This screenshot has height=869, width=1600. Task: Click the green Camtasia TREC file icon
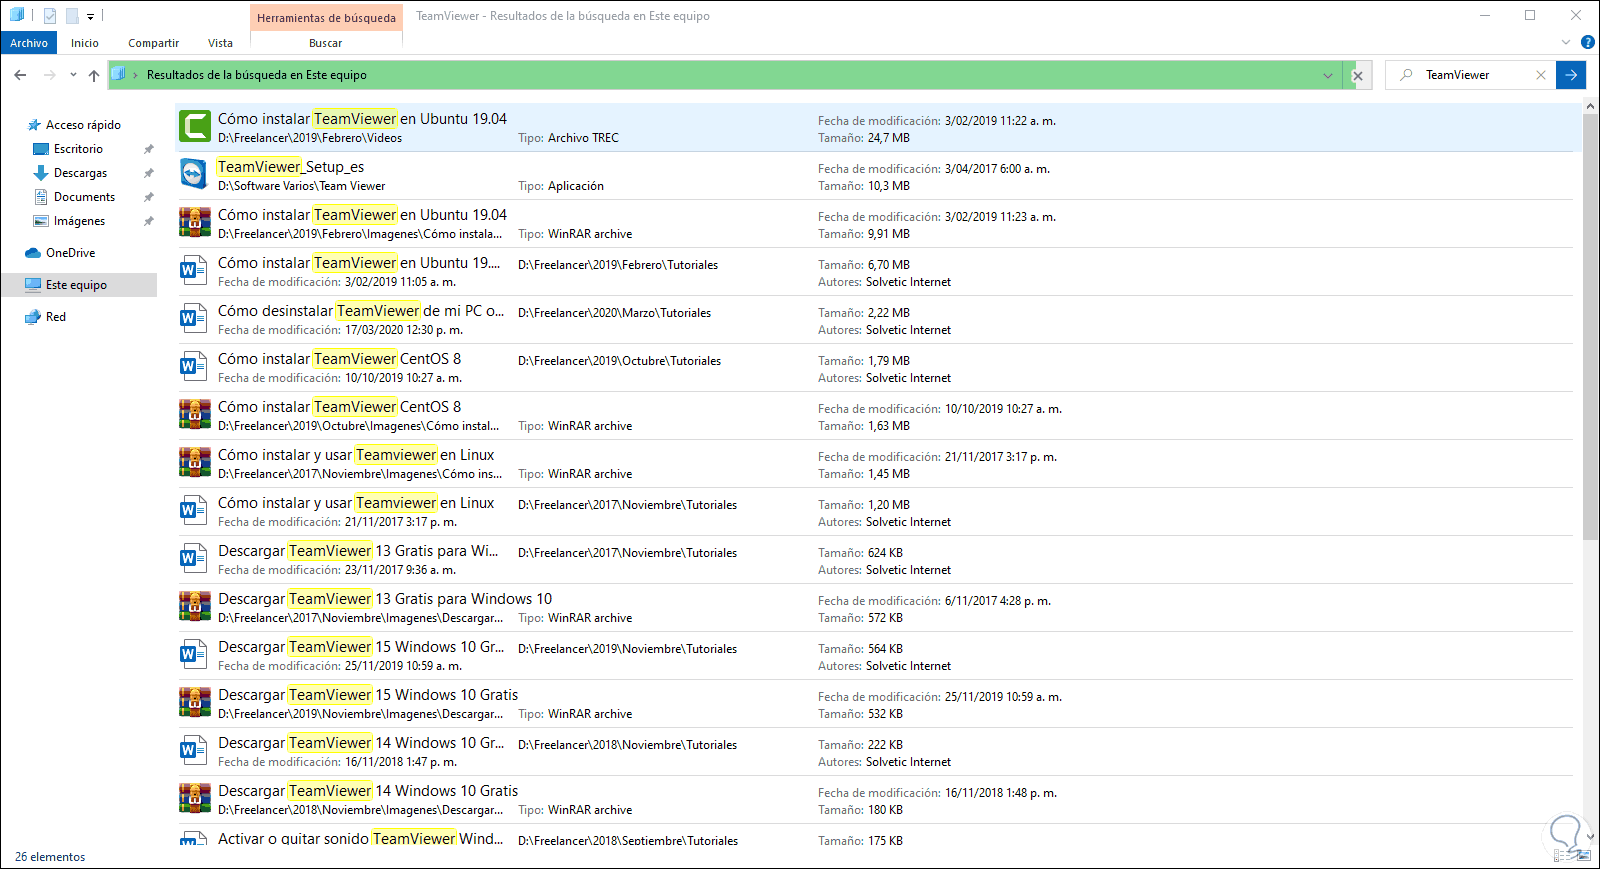(x=195, y=127)
